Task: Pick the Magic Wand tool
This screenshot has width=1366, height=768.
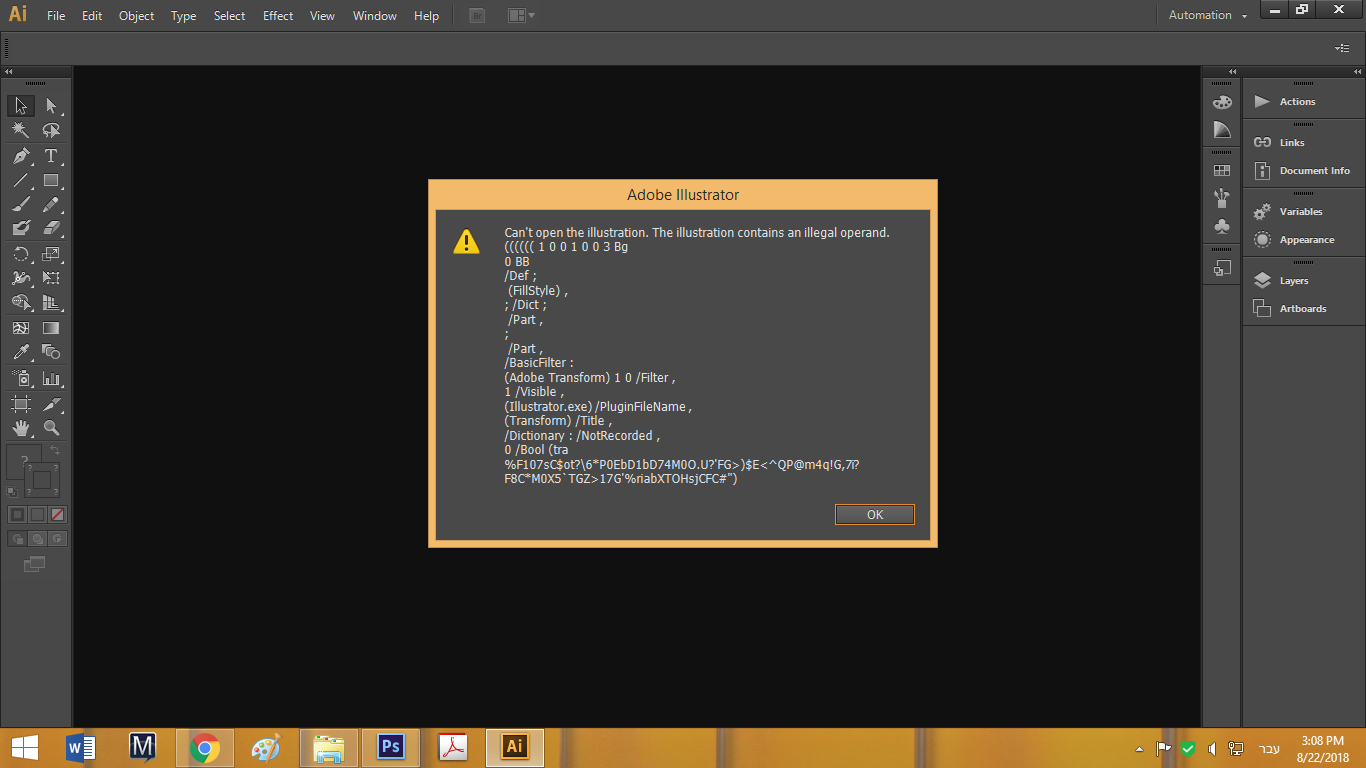Action: tap(21, 130)
